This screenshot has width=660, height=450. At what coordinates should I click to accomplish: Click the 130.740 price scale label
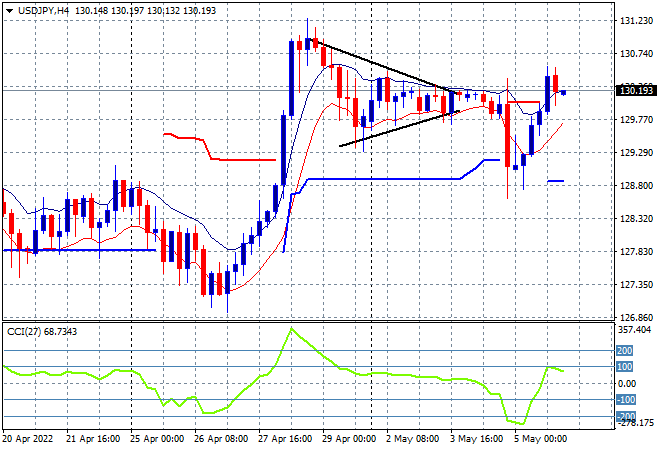point(636,53)
